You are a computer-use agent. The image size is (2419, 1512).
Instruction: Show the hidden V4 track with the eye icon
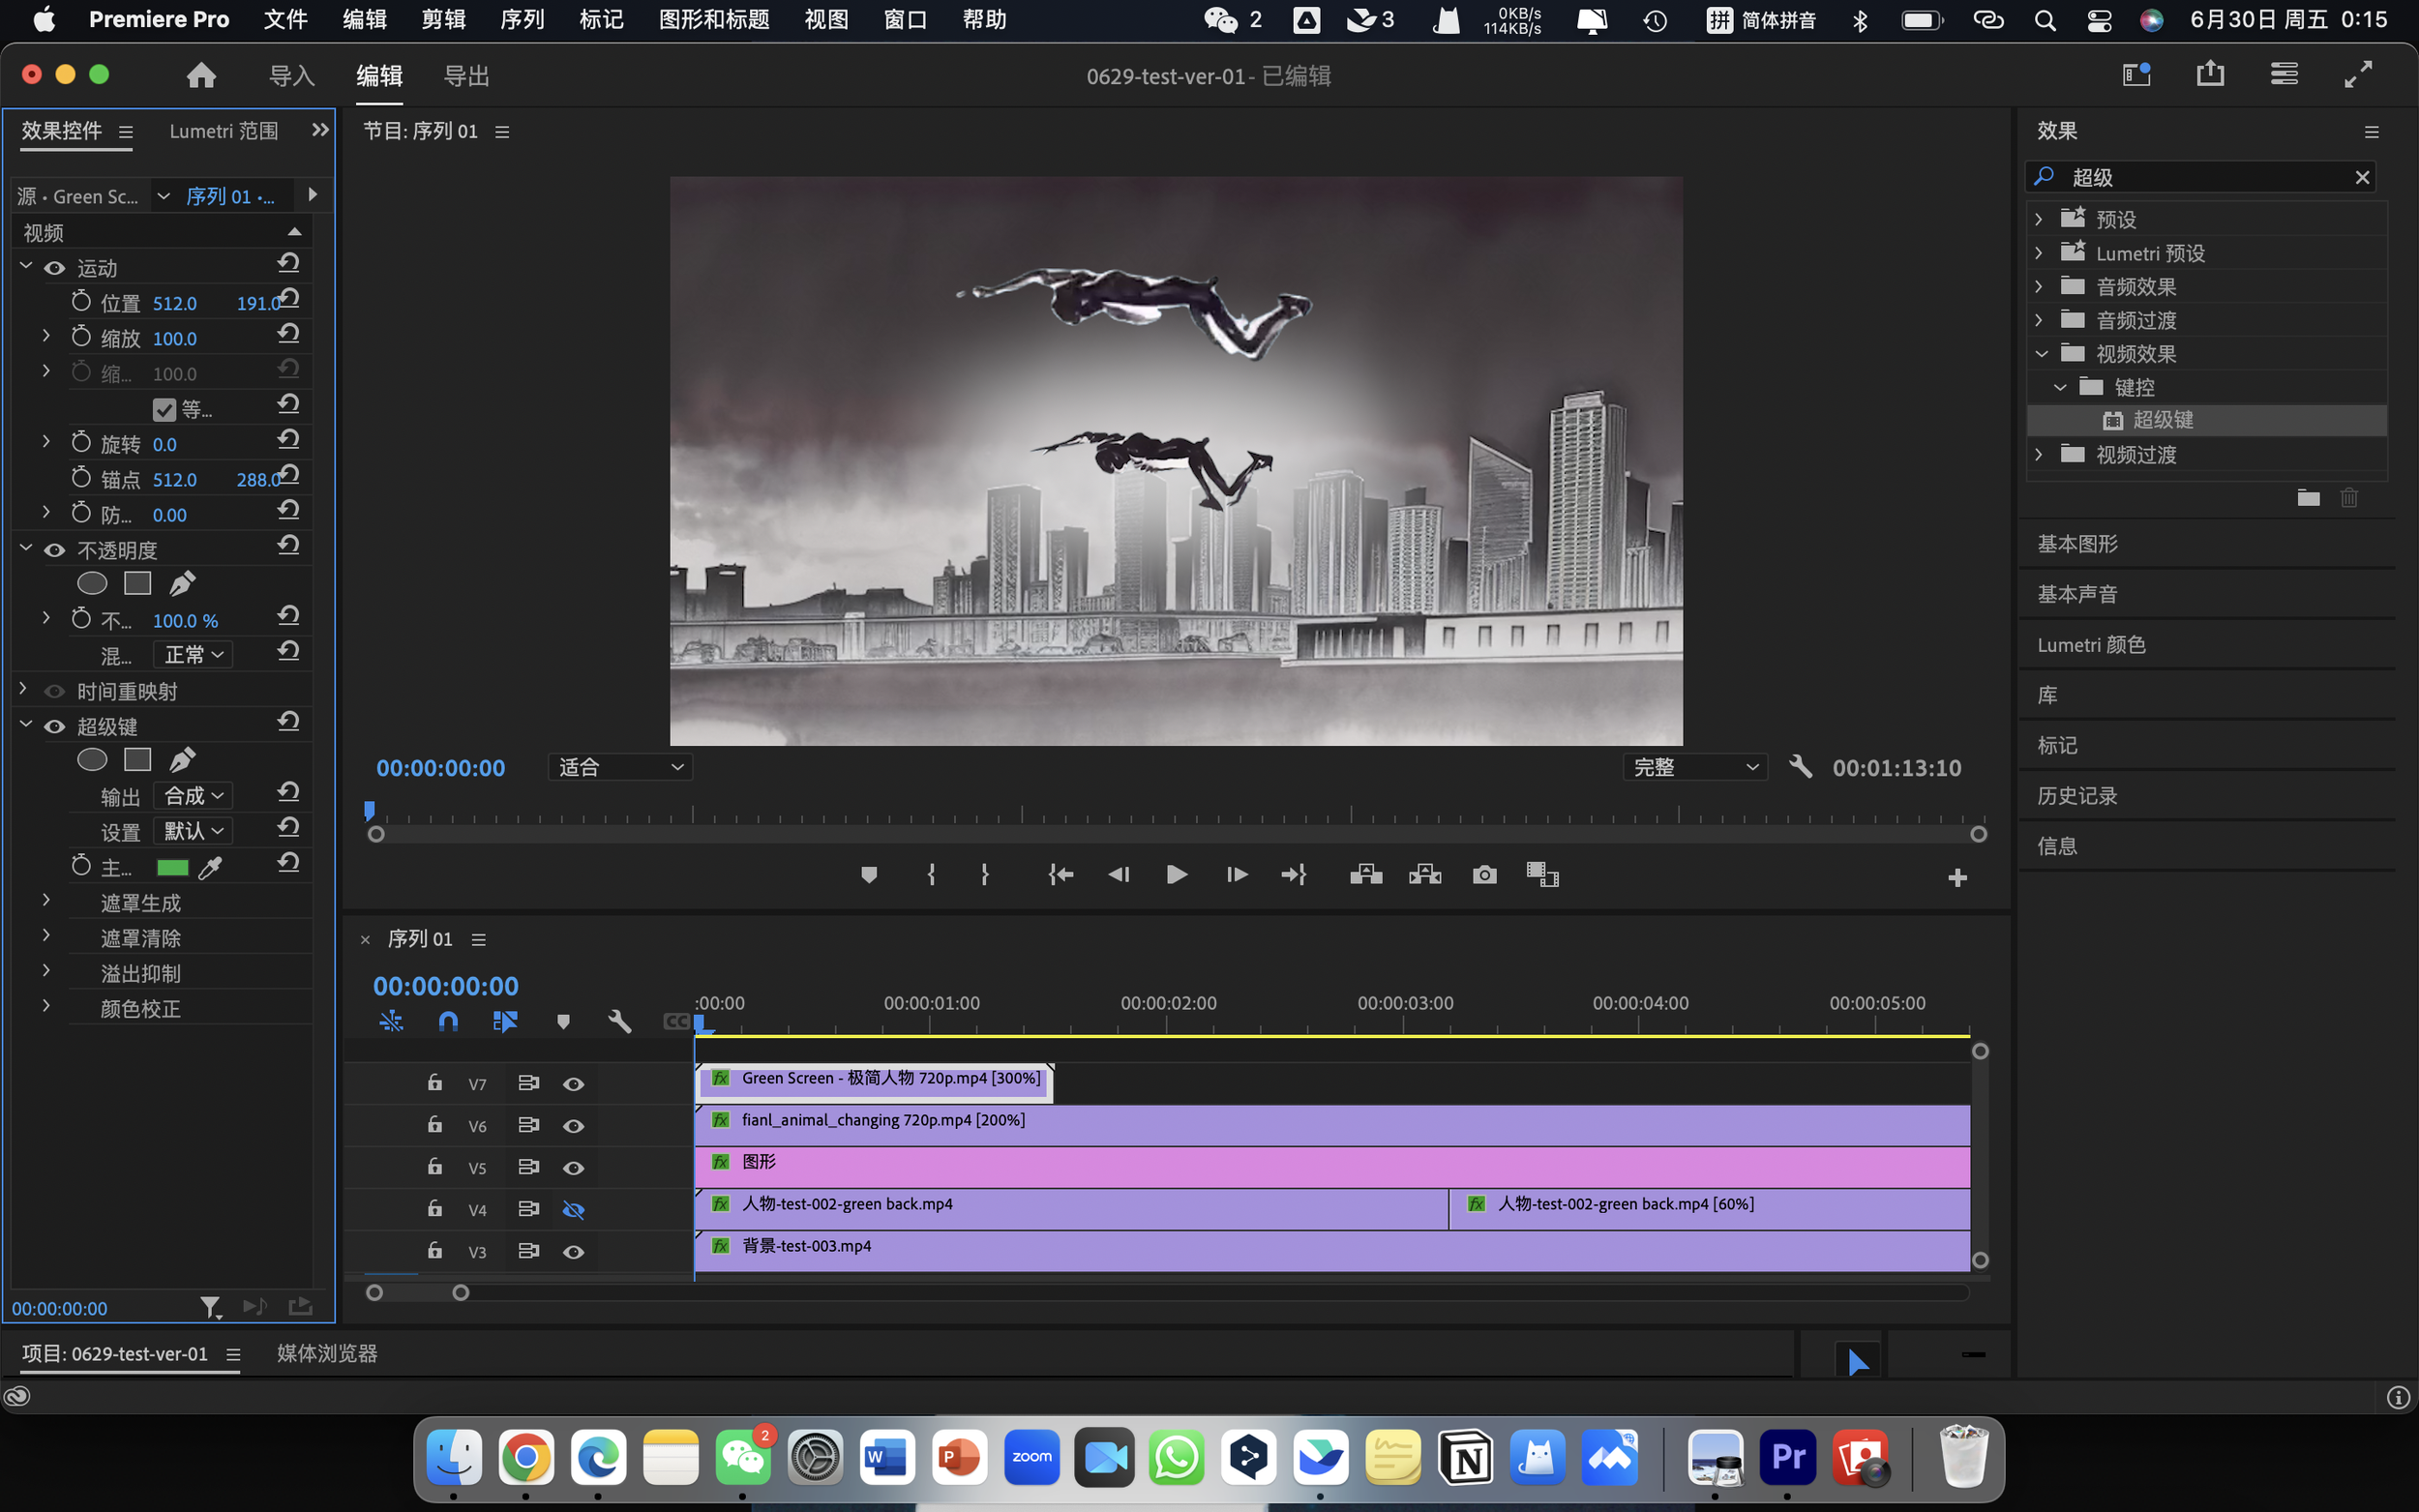tap(573, 1210)
